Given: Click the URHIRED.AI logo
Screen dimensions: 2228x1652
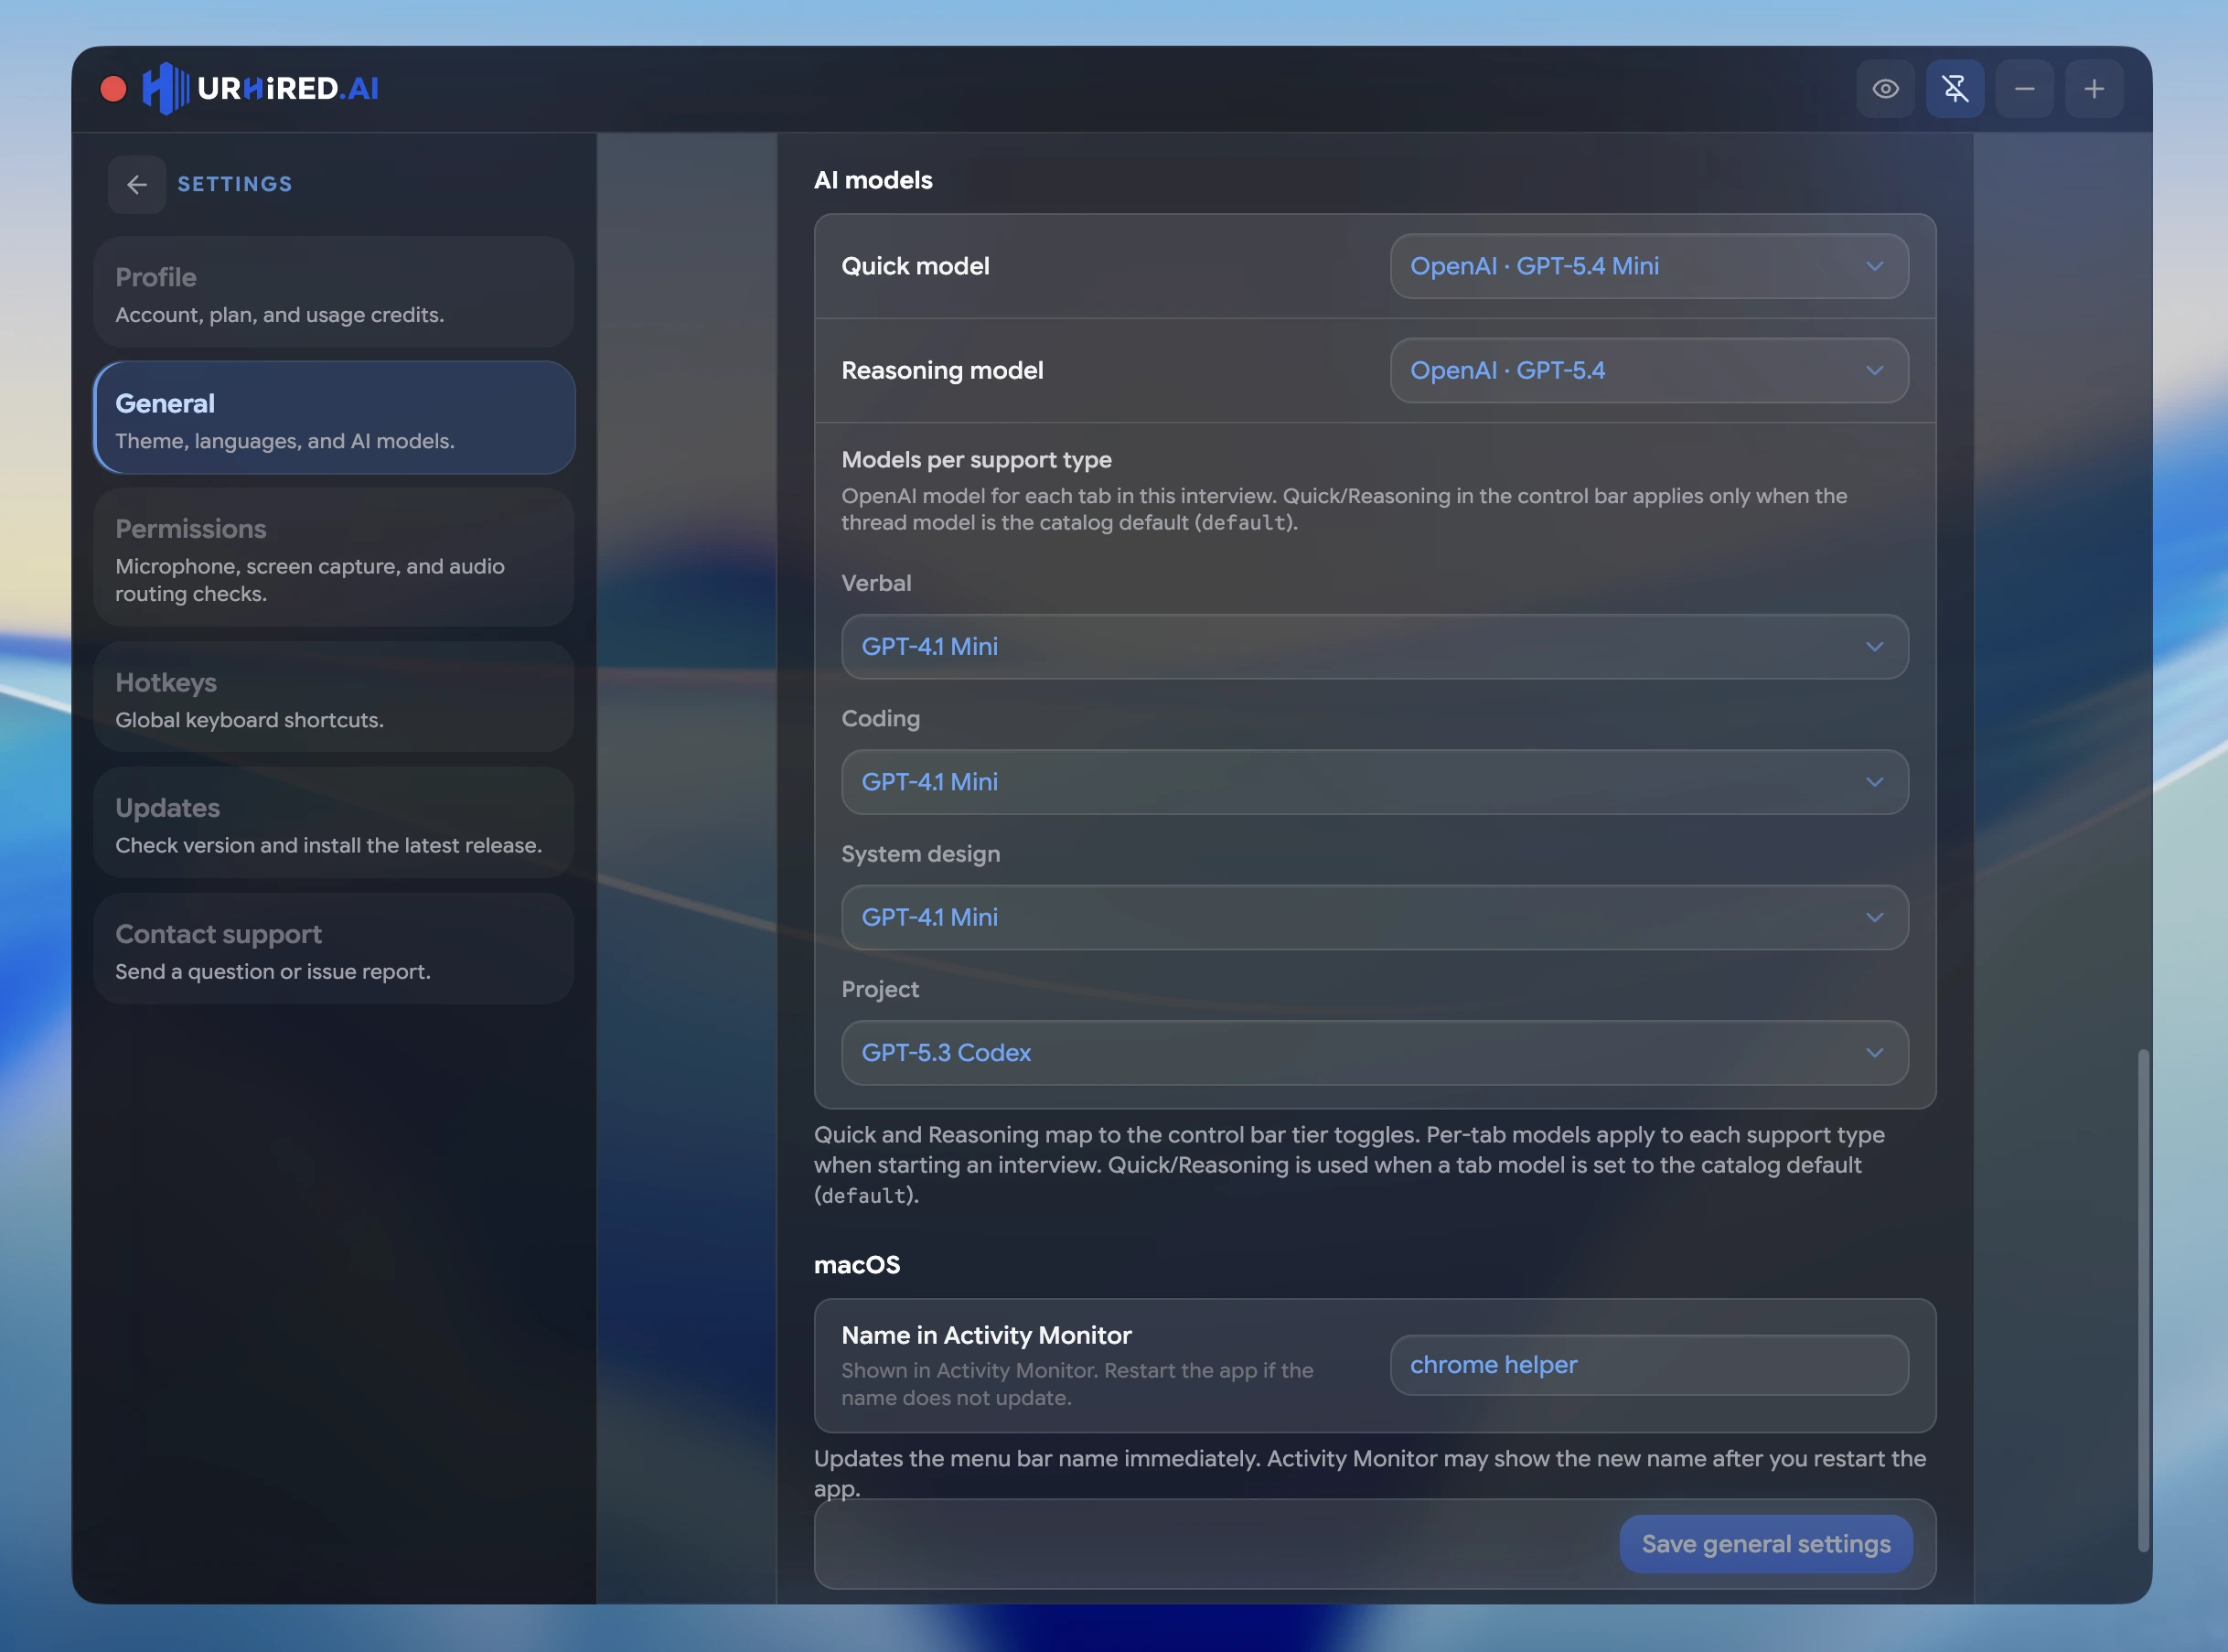Looking at the screenshot, I should tap(260, 89).
